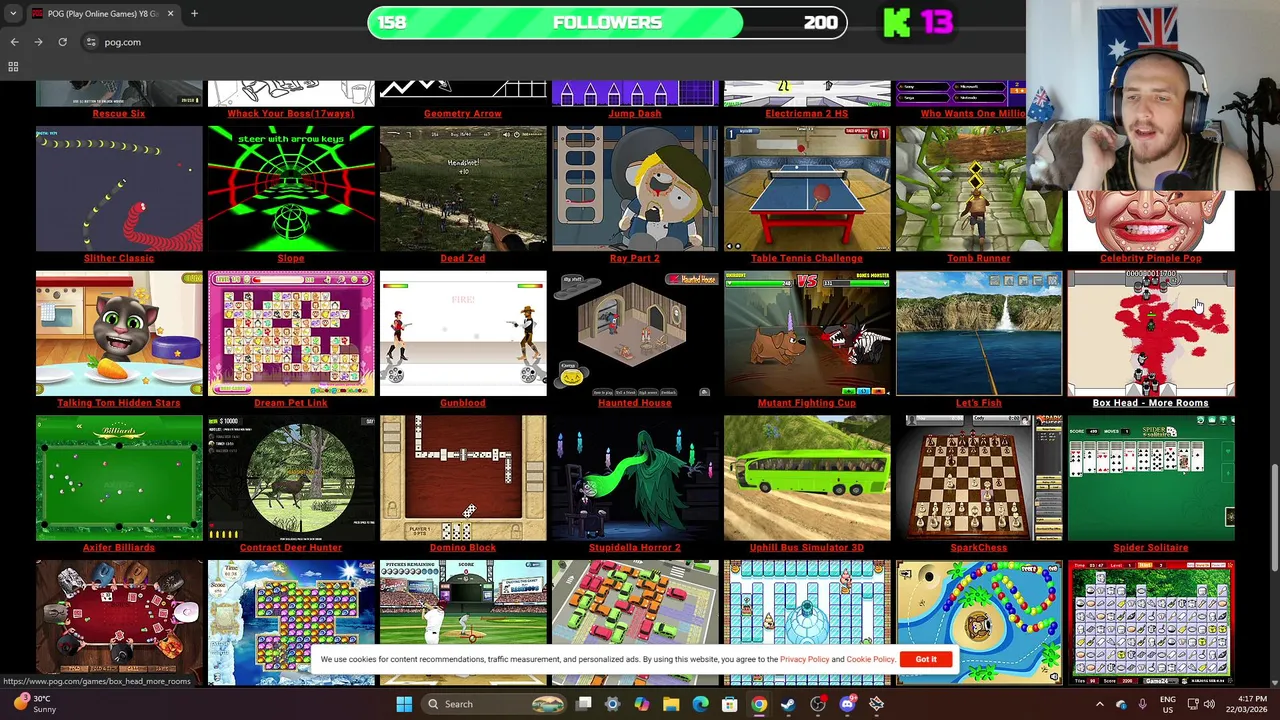1280x720 pixels.
Task: Click the Celebrity Pimple Pop link
Action: (x=1151, y=258)
